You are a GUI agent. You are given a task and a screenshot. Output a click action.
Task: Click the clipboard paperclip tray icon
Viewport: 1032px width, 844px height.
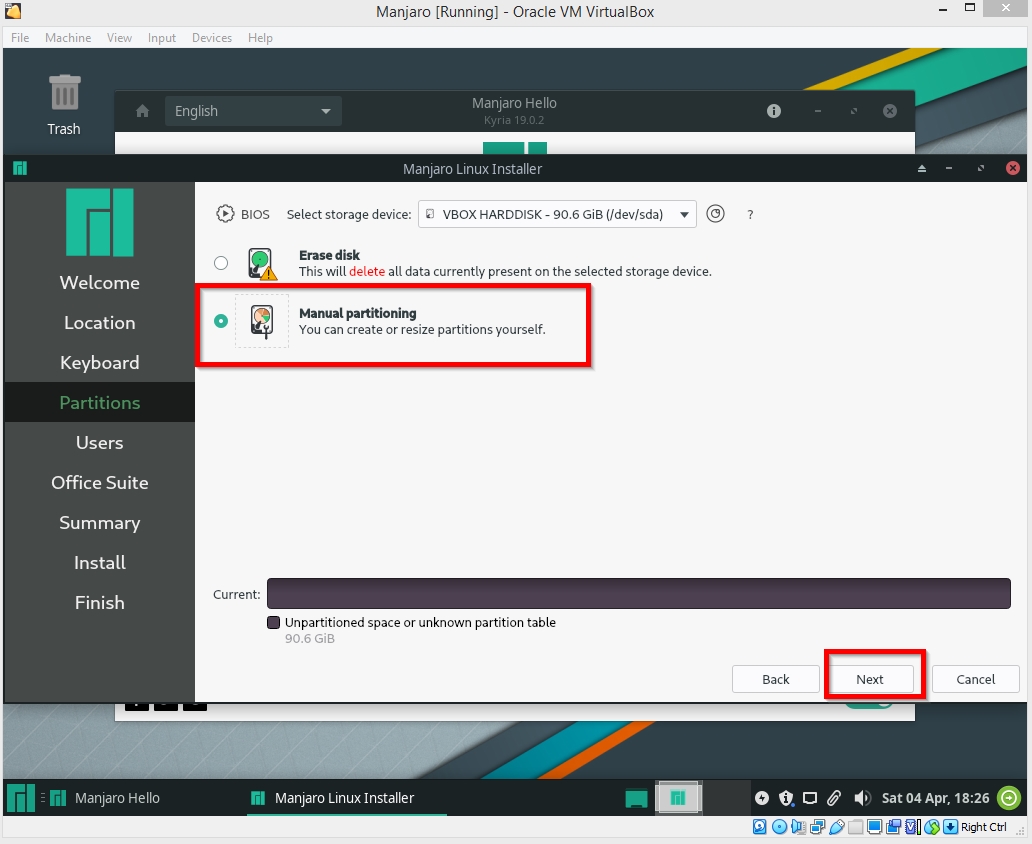click(834, 798)
